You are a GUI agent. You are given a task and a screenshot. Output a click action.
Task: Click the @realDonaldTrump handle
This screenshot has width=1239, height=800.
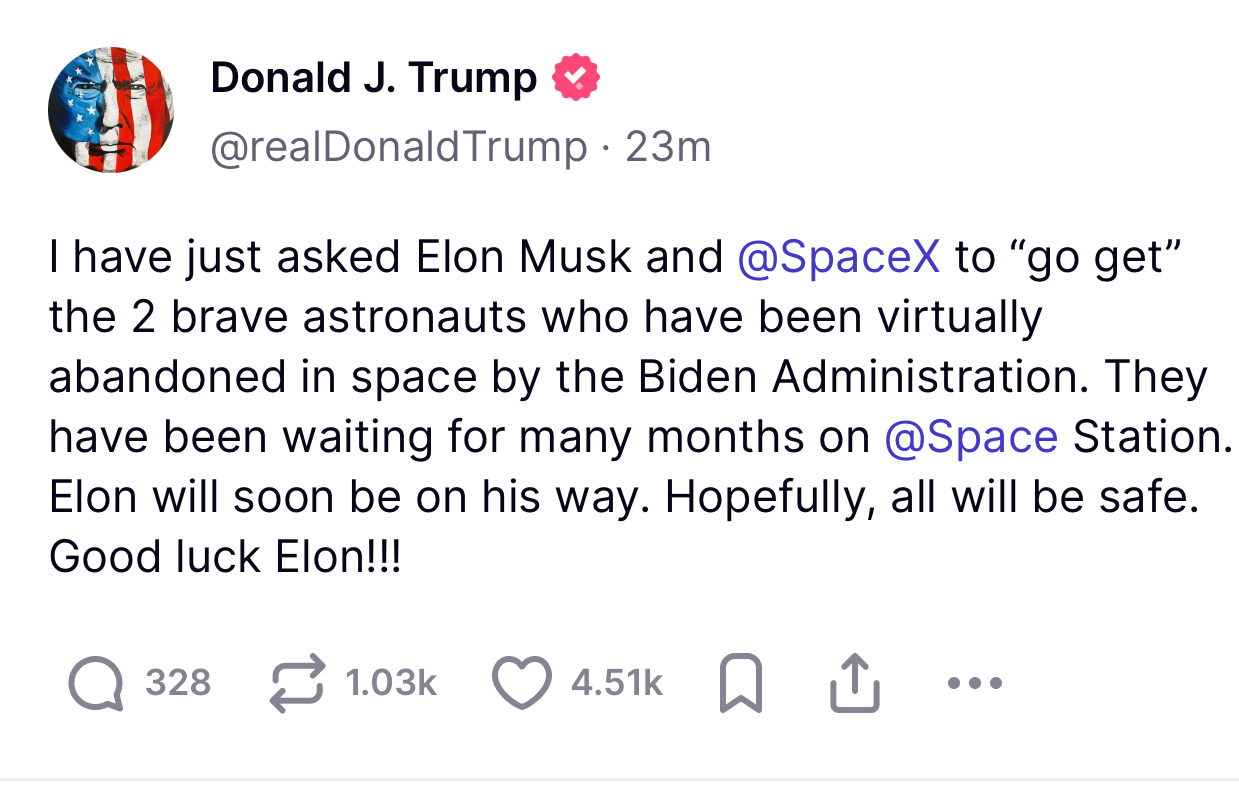[398, 147]
